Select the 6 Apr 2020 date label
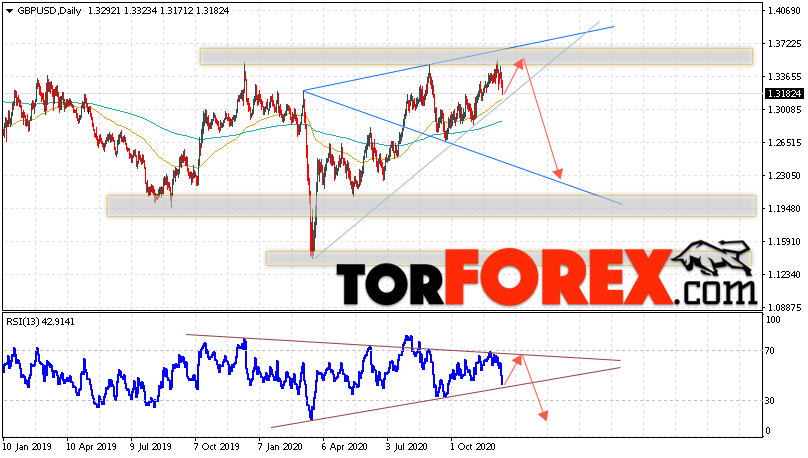Screen dimensions: 808x458 (344, 447)
